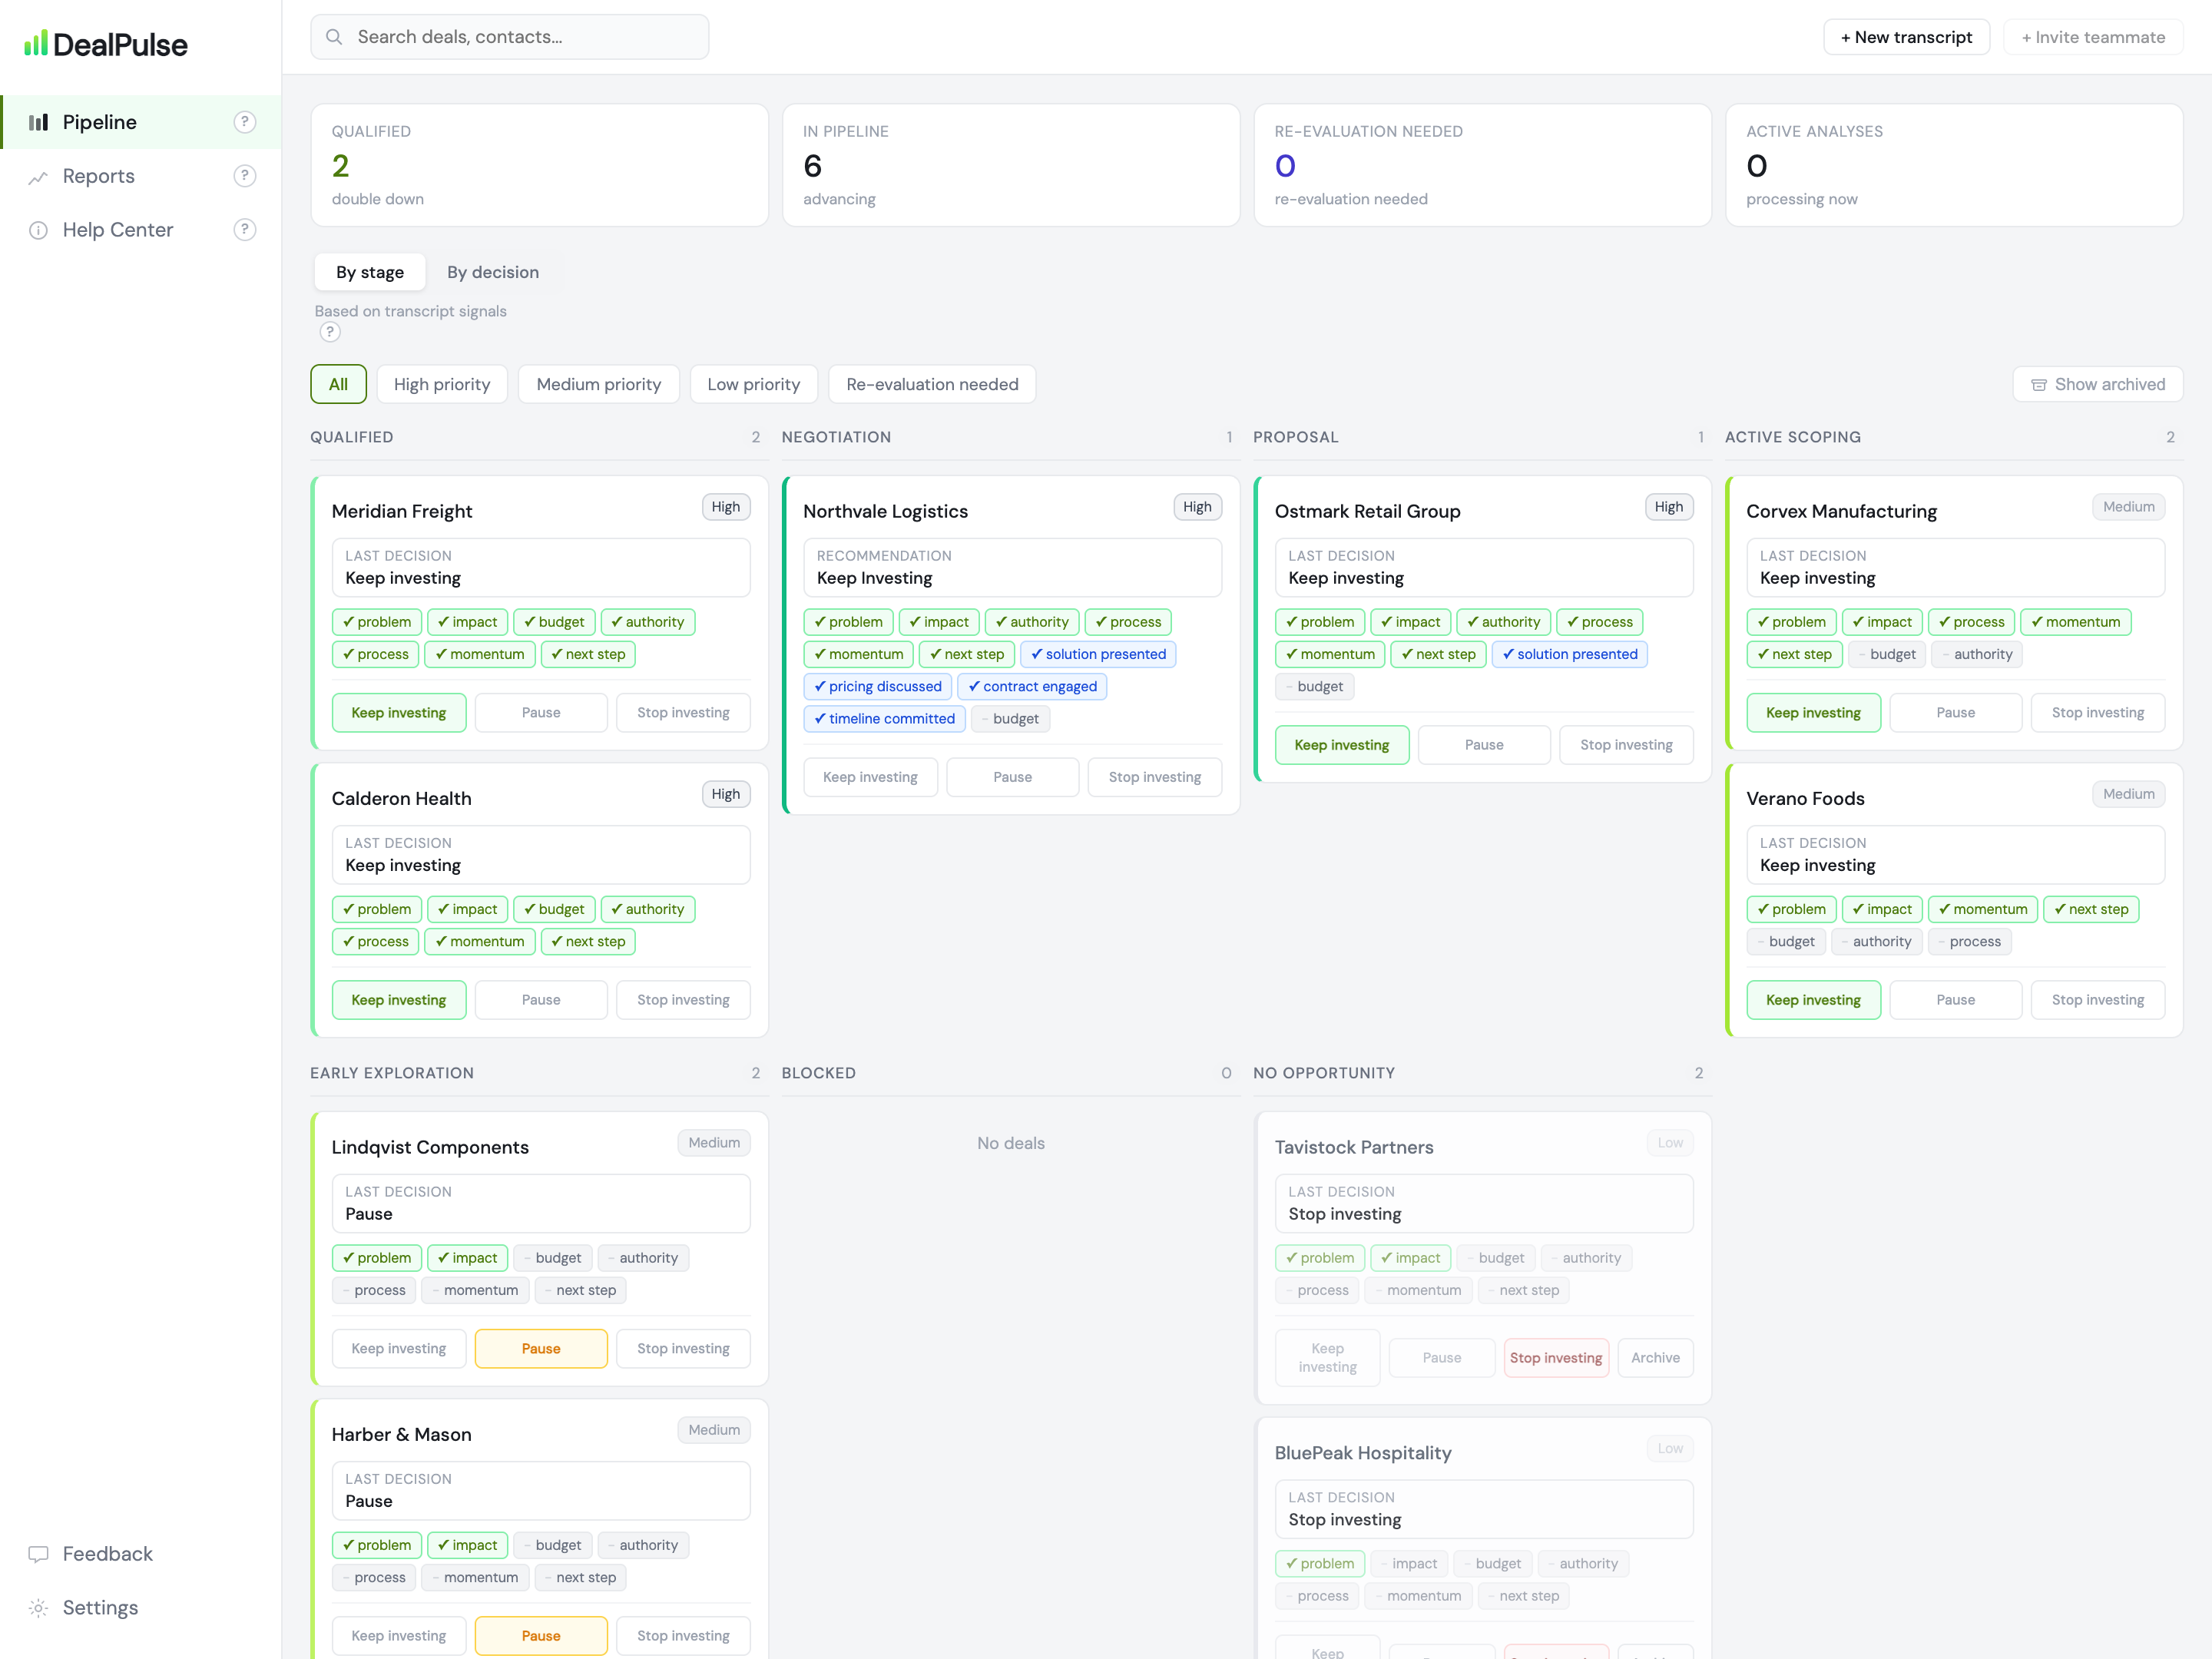Viewport: 2212px width, 1659px height.
Task: Choose Pause on Northvale Logistics card
Action: [x=1012, y=777]
